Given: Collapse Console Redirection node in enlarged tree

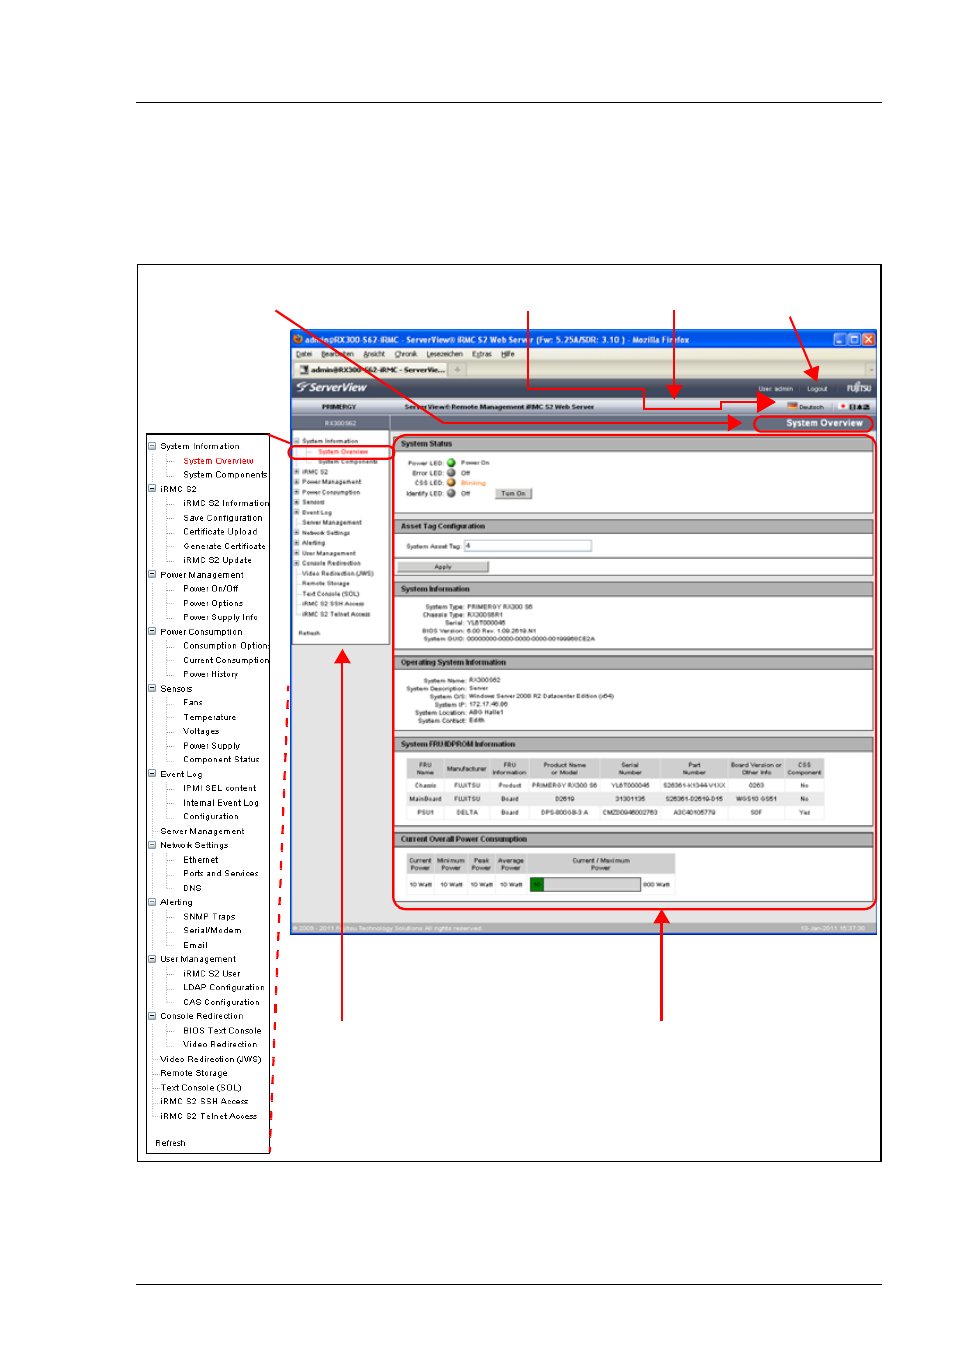Looking at the screenshot, I should 152,1016.
